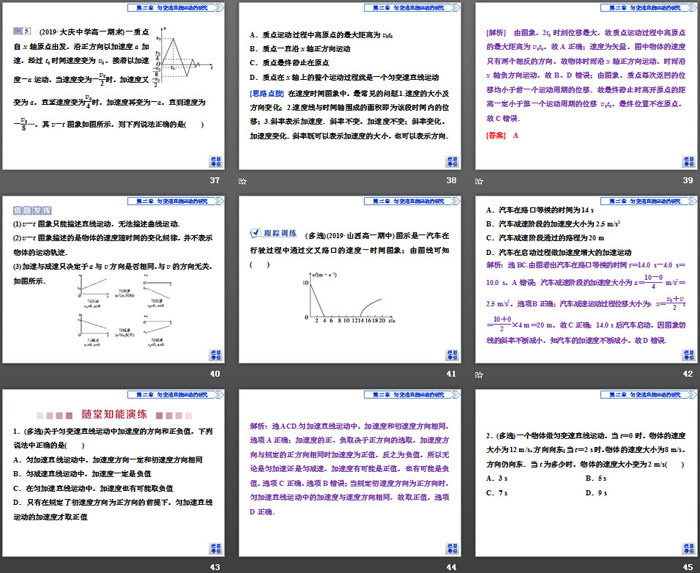Screen dimensions: 700x573
Task: Click the checkmark icon beside 跟踪训练 on slide 41
Action: pos(257,235)
